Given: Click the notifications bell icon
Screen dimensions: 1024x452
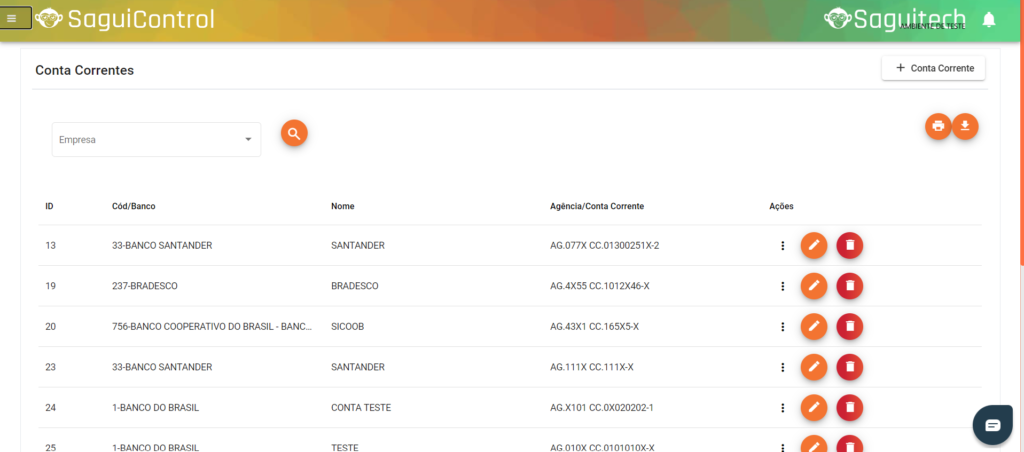Looking at the screenshot, I should (x=989, y=19).
